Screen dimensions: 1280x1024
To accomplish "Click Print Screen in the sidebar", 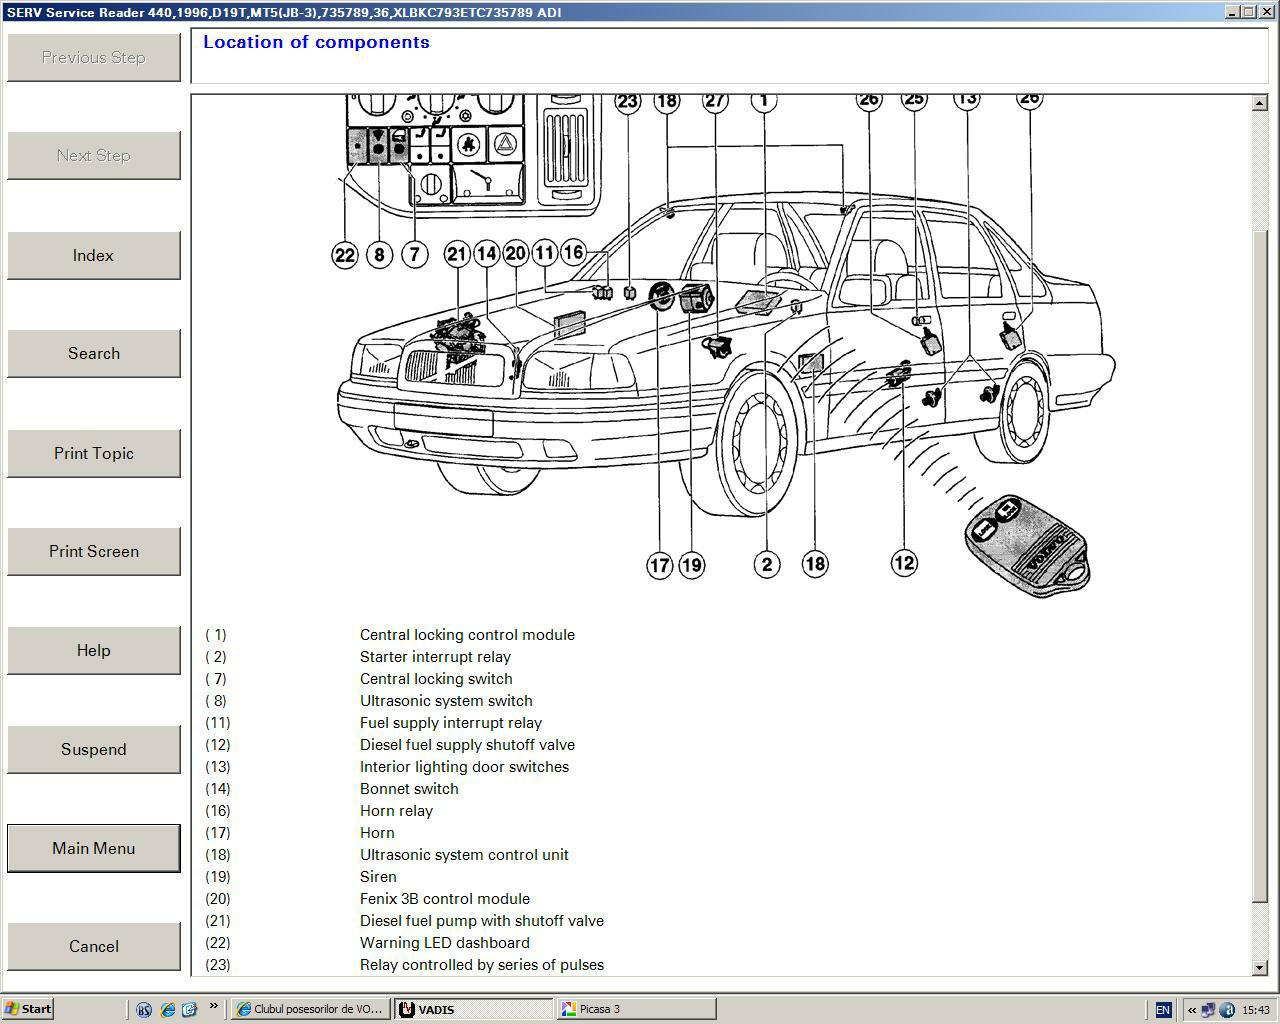I will (93, 552).
